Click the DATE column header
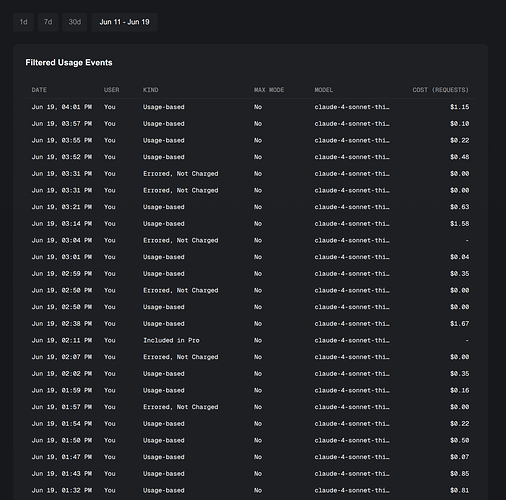 coord(39,90)
